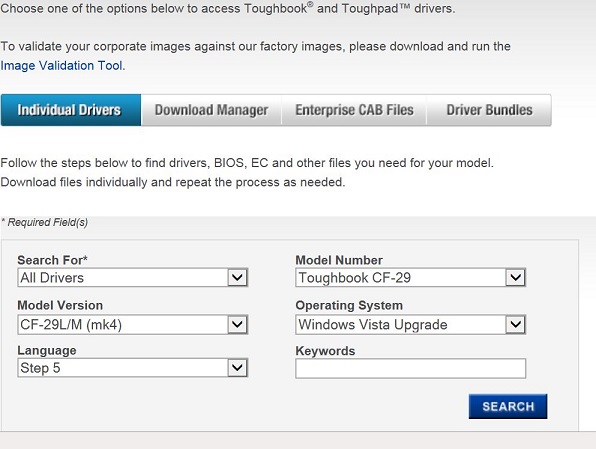Focus the Keywords text field
596x449 pixels.
(411, 368)
